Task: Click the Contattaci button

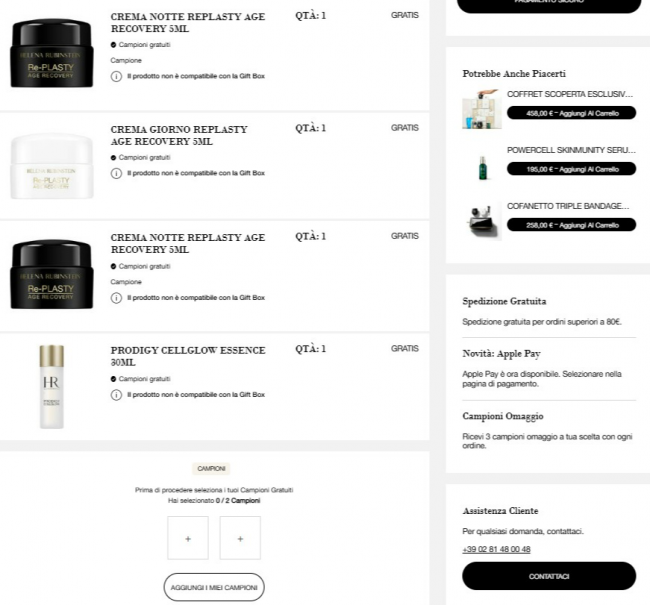Action: pos(549,576)
